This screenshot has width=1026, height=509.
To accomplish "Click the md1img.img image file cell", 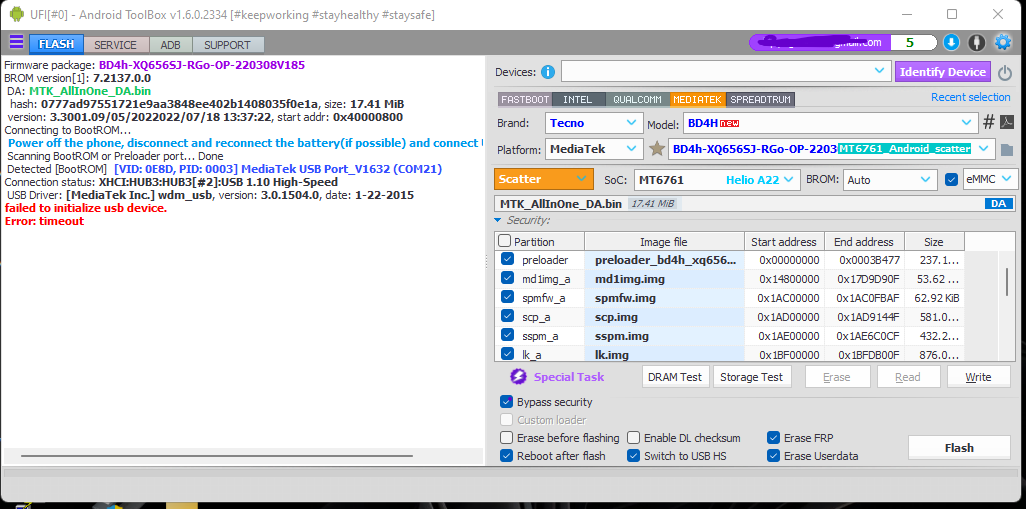I will coord(663,279).
